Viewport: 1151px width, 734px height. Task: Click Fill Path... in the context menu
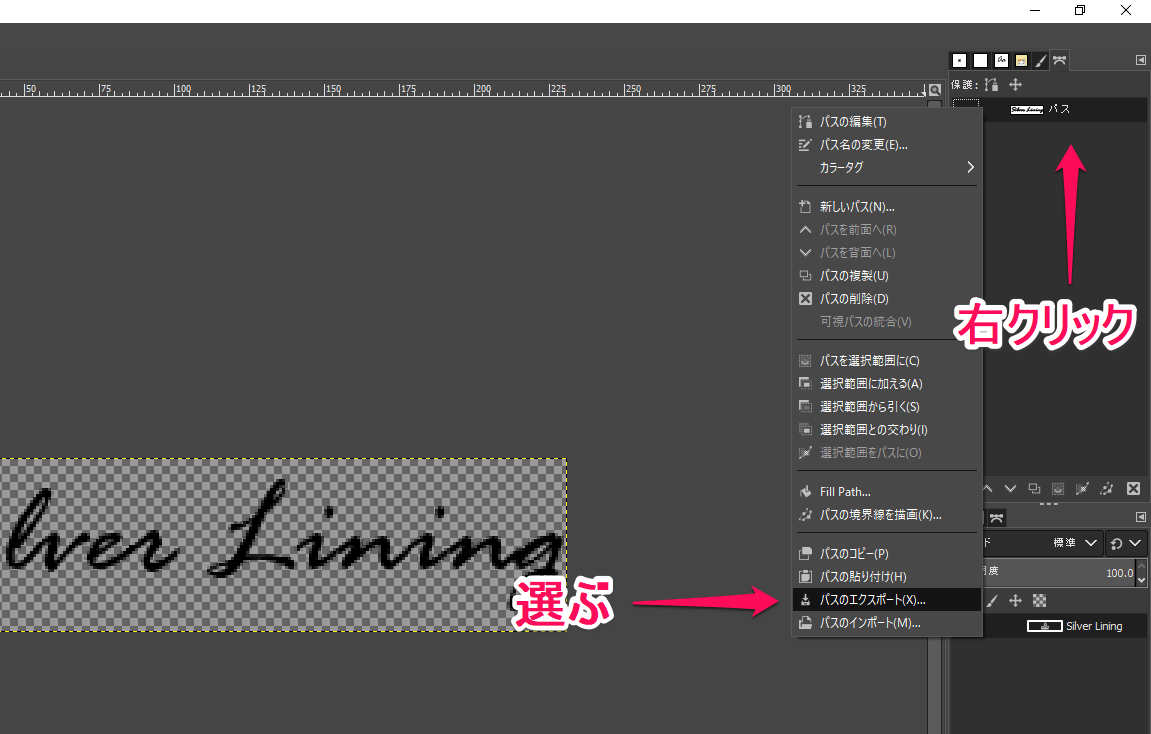845,492
